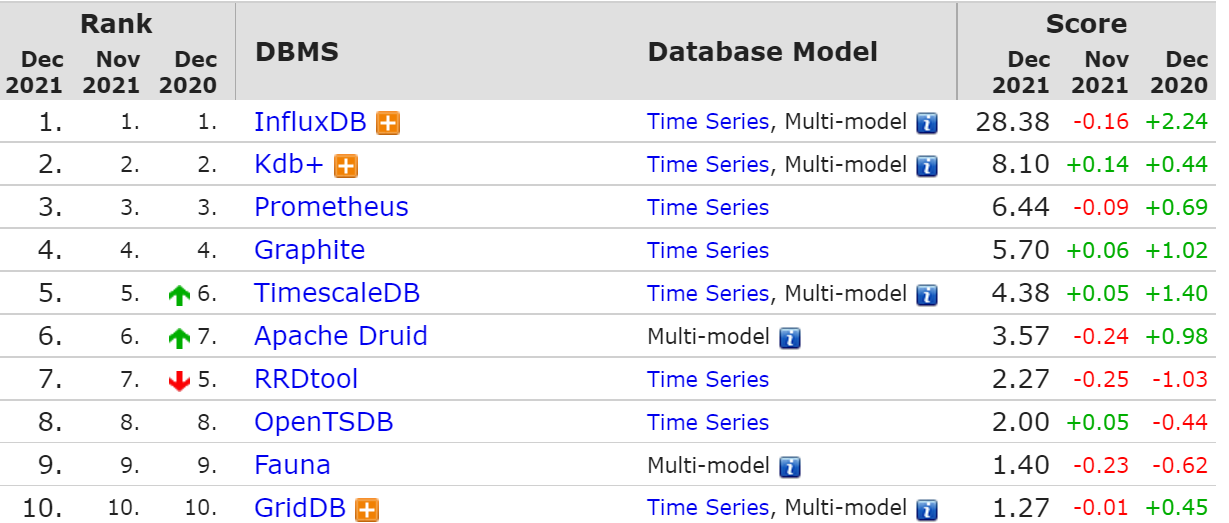The height and width of the screenshot is (523, 1229).
Task: Click the orange plus icon next to Kdb+
Action: point(346,166)
